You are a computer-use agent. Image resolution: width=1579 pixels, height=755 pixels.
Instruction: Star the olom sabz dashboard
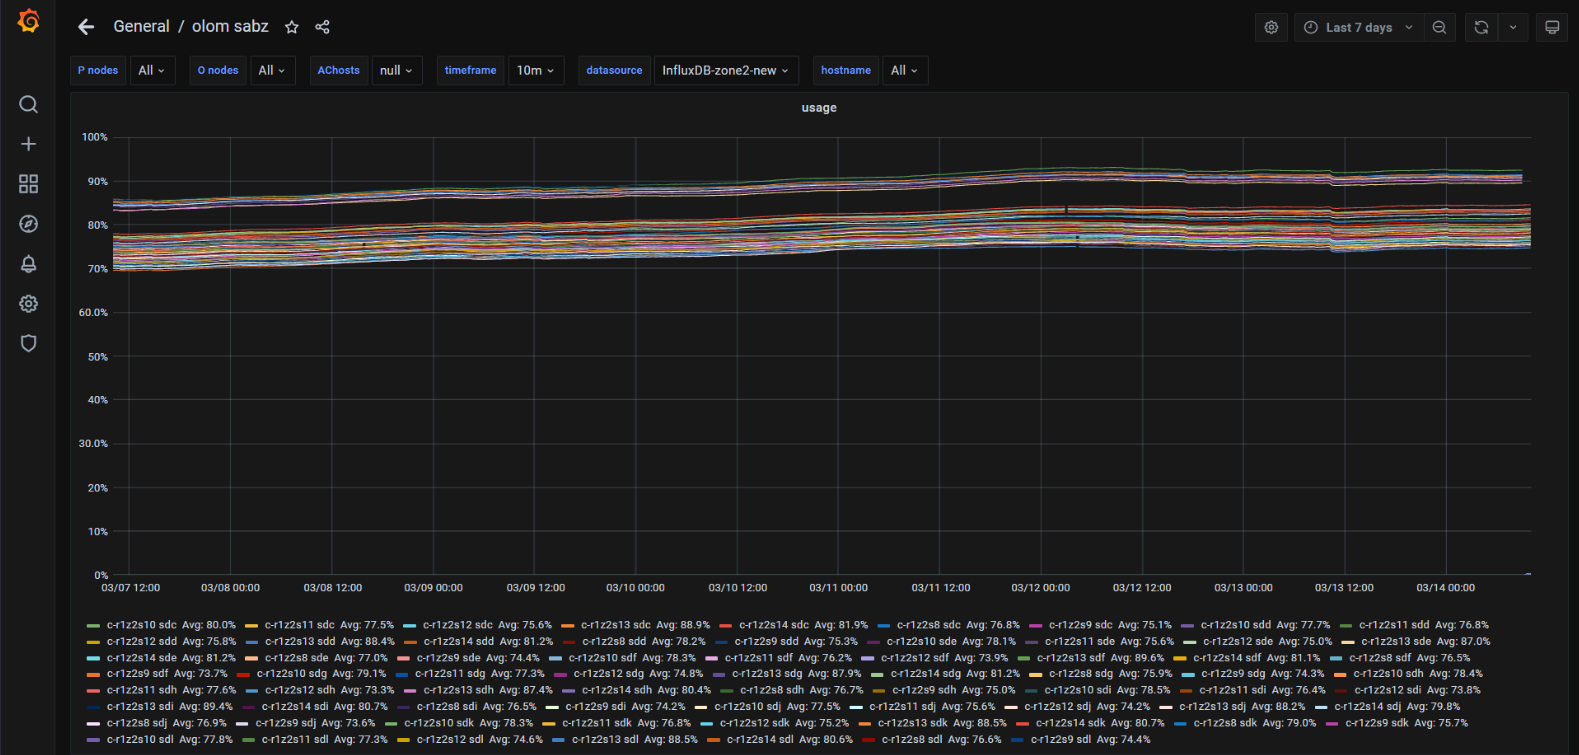[291, 27]
